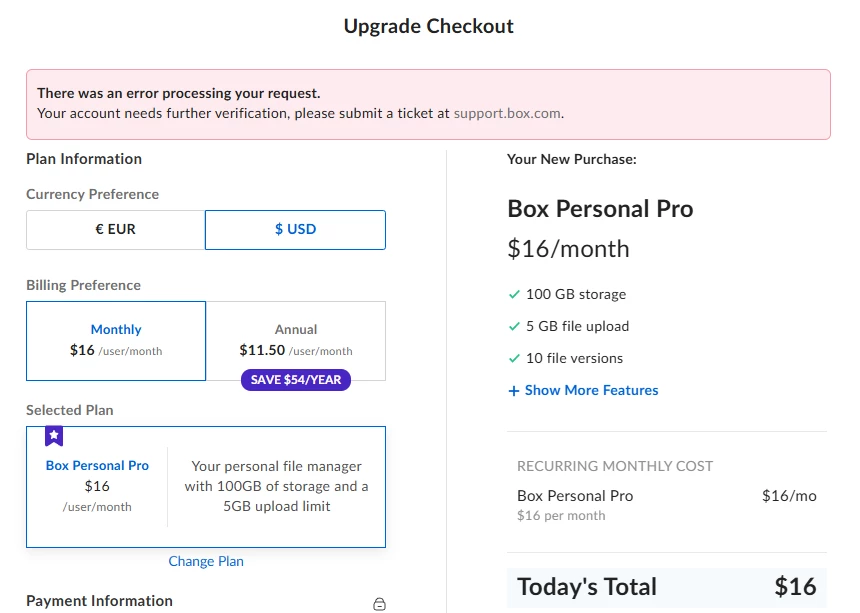Select the Box Personal Pro plan card
Viewport: 860px width, 613px height.
click(206, 487)
